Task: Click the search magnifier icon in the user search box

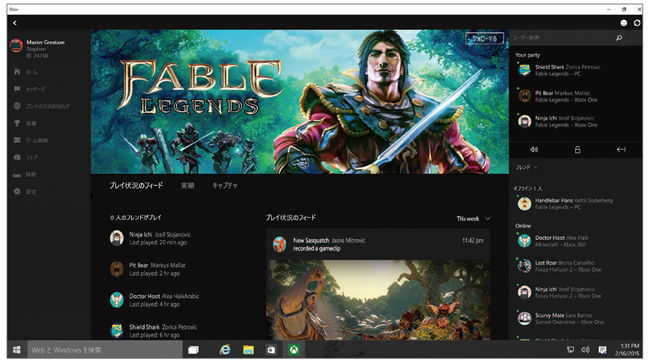Action: pyautogui.click(x=619, y=38)
